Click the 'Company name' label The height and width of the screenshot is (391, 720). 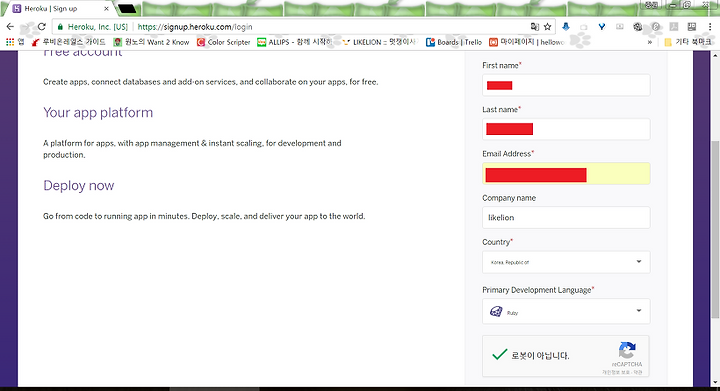click(509, 198)
